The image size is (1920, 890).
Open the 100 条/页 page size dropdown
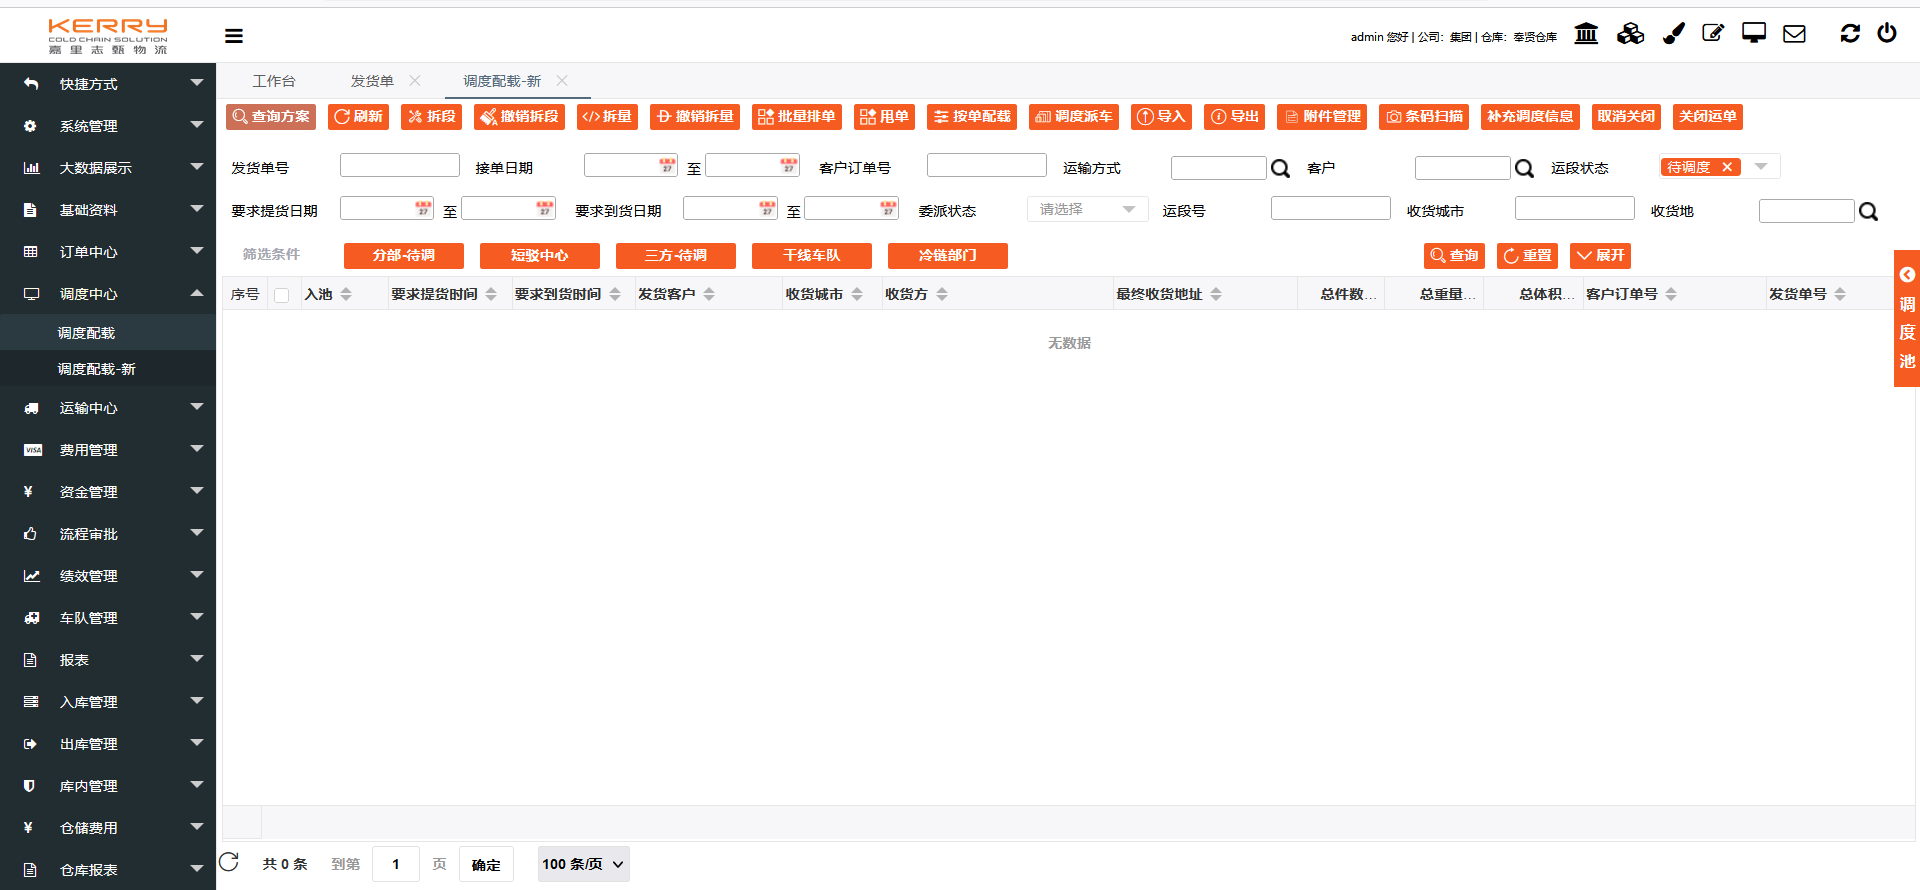coord(584,864)
